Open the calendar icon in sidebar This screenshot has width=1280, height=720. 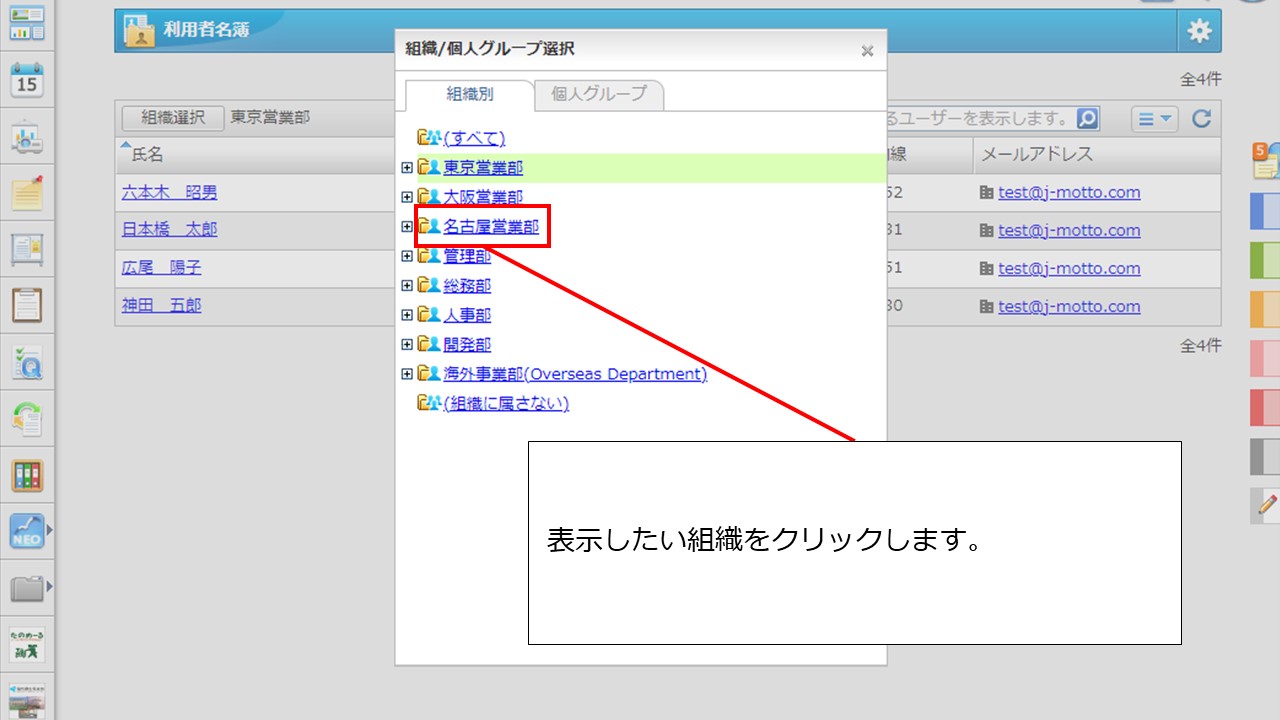[x=27, y=80]
